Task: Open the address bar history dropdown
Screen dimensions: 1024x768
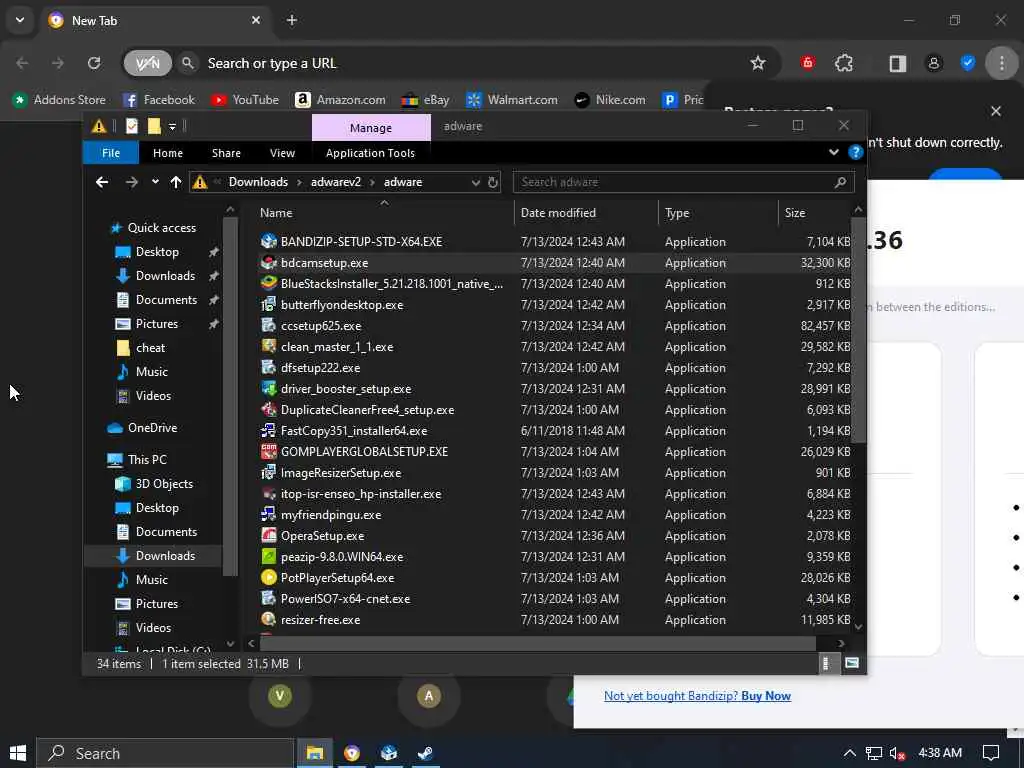Action: [475, 182]
